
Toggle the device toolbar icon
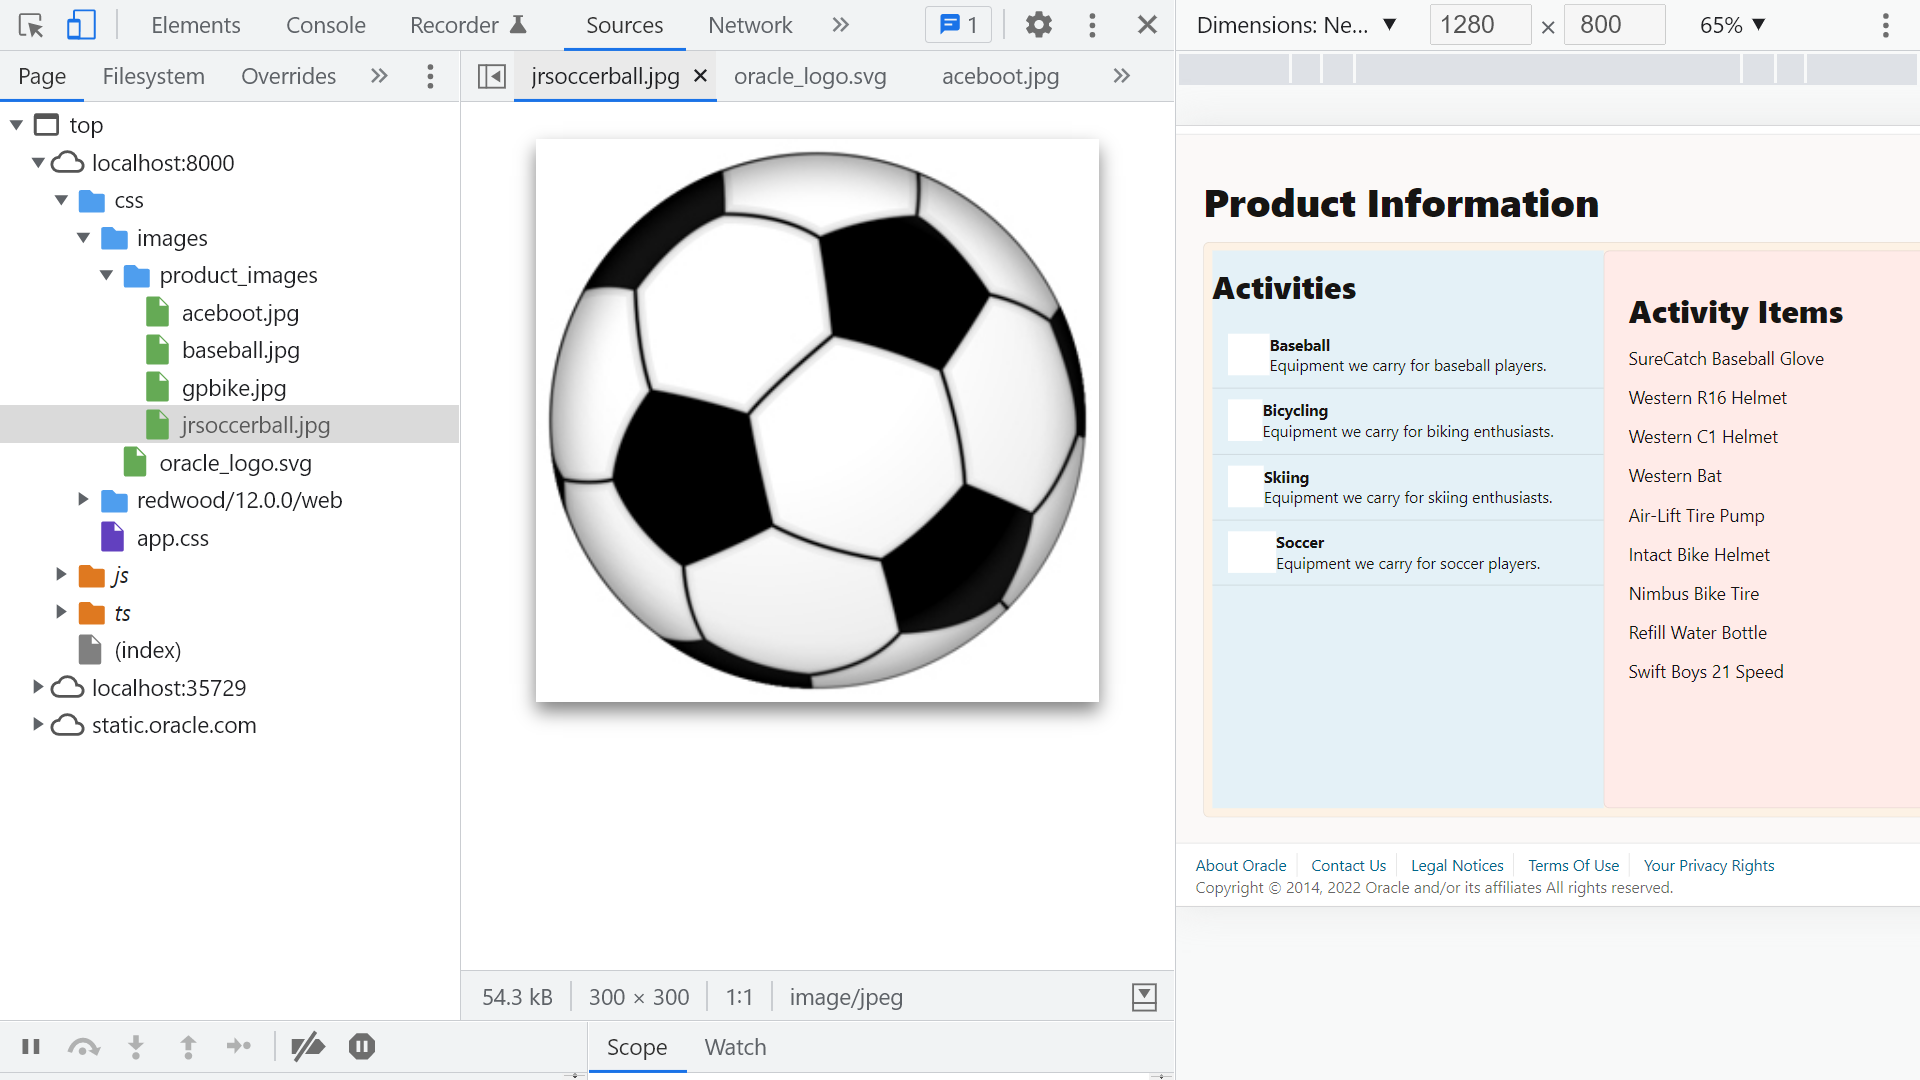coord(81,25)
